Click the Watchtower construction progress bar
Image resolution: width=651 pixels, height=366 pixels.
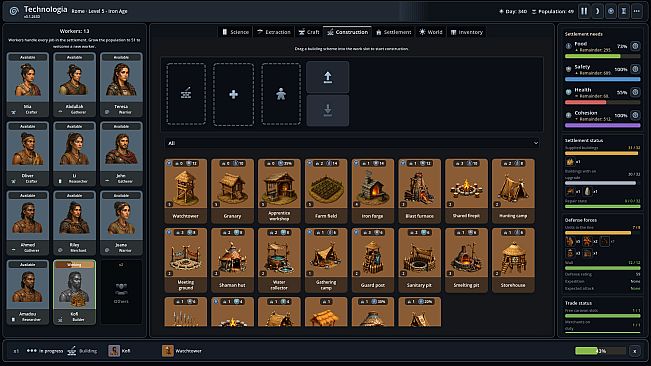[x=600, y=351]
